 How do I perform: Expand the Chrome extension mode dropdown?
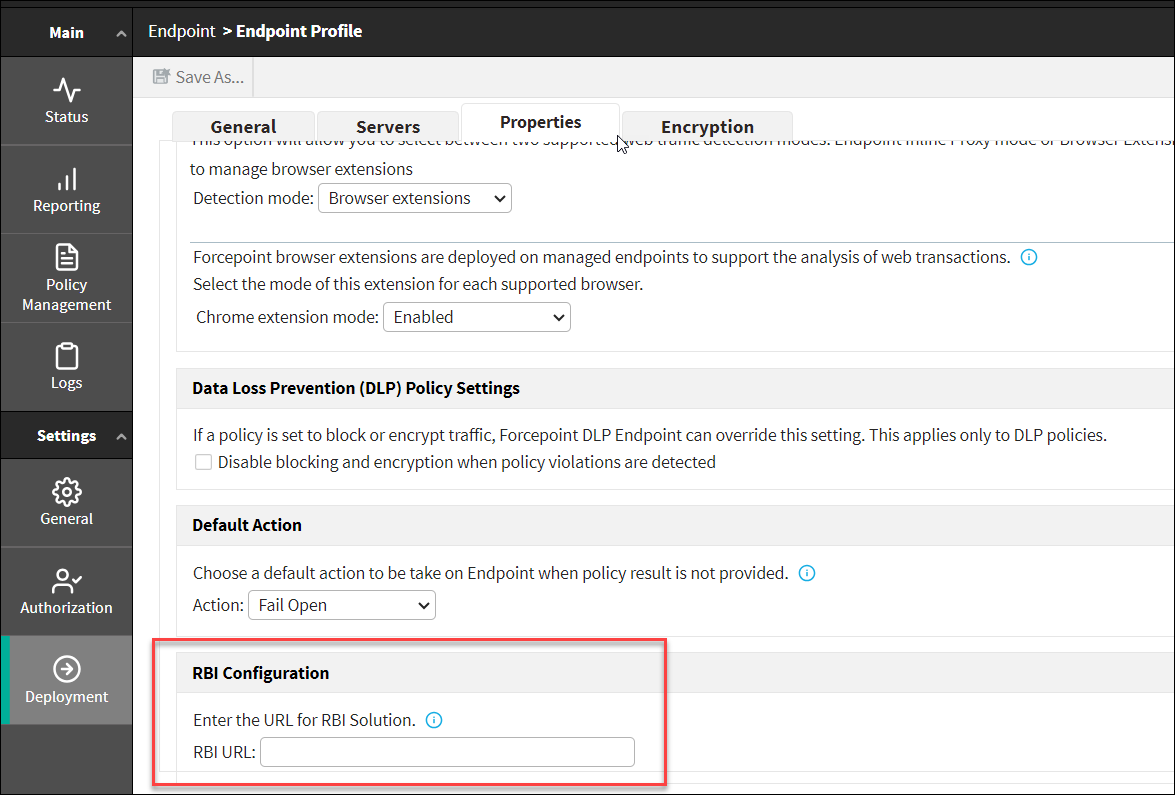click(x=476, y=317)
